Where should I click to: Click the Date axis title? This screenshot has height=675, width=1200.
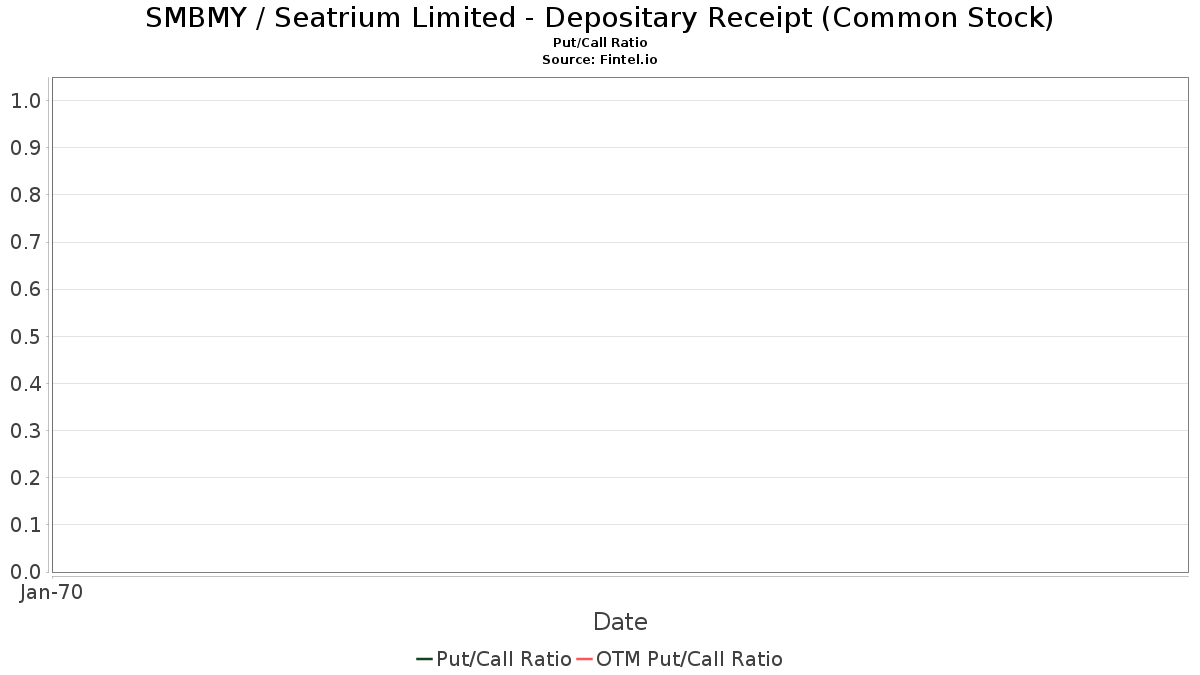coord(620,622)
